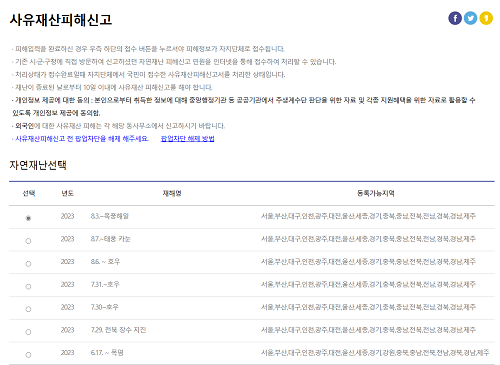Click the 외국인 사유재산 피해 notice line

(119, 126)
